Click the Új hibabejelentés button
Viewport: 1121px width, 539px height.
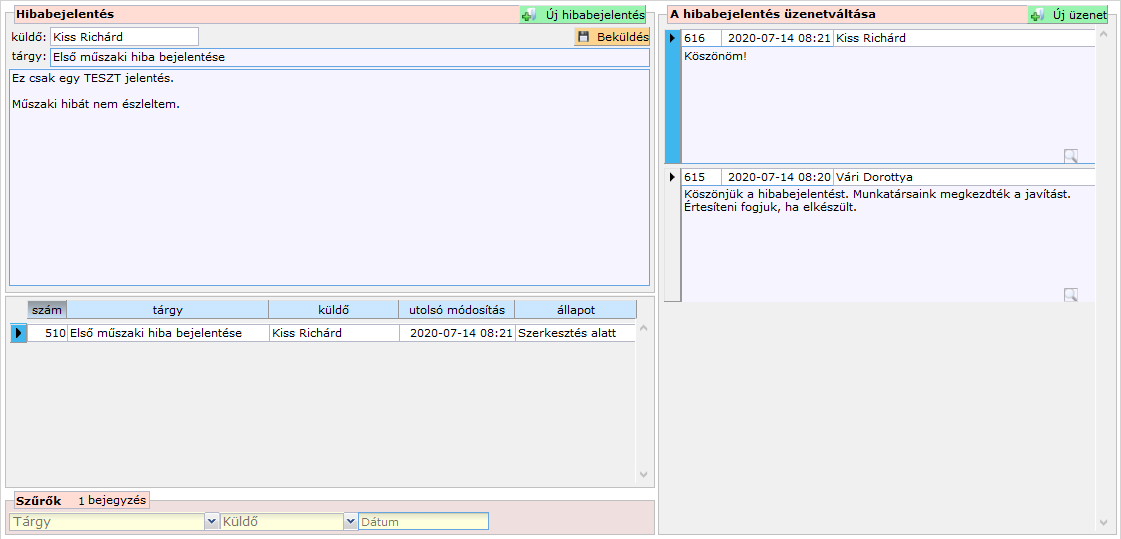584,15
